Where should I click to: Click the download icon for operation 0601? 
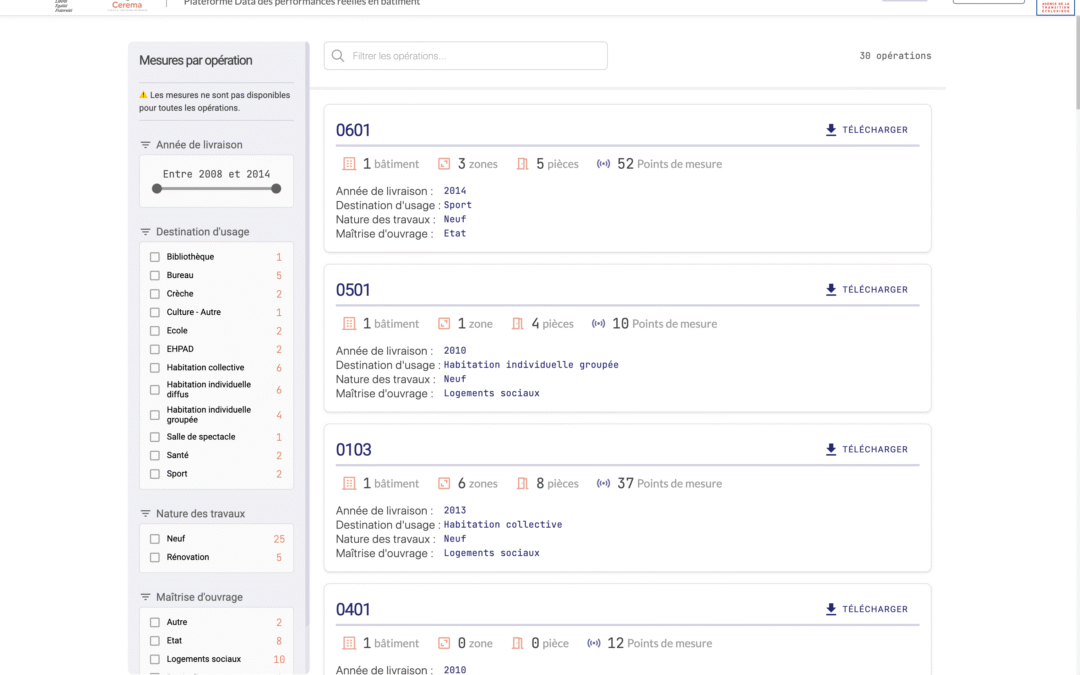(x=831, y=130)
